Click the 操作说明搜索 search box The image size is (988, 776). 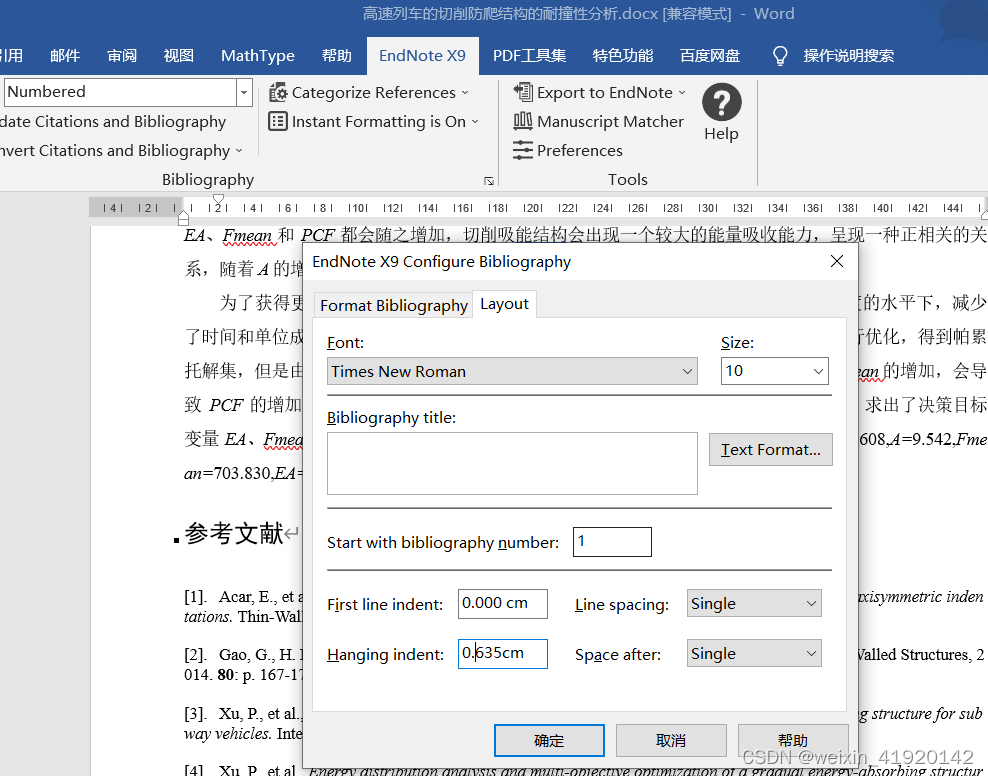tap(848, 56)
